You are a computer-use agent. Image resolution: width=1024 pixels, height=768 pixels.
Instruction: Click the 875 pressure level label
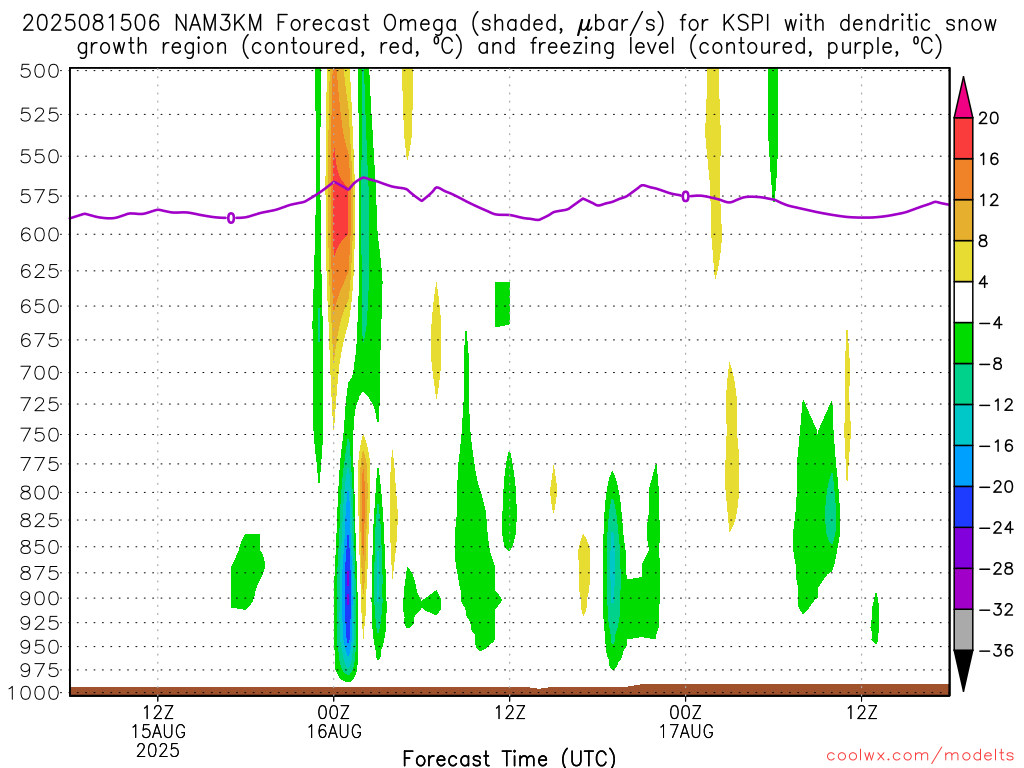40,573
